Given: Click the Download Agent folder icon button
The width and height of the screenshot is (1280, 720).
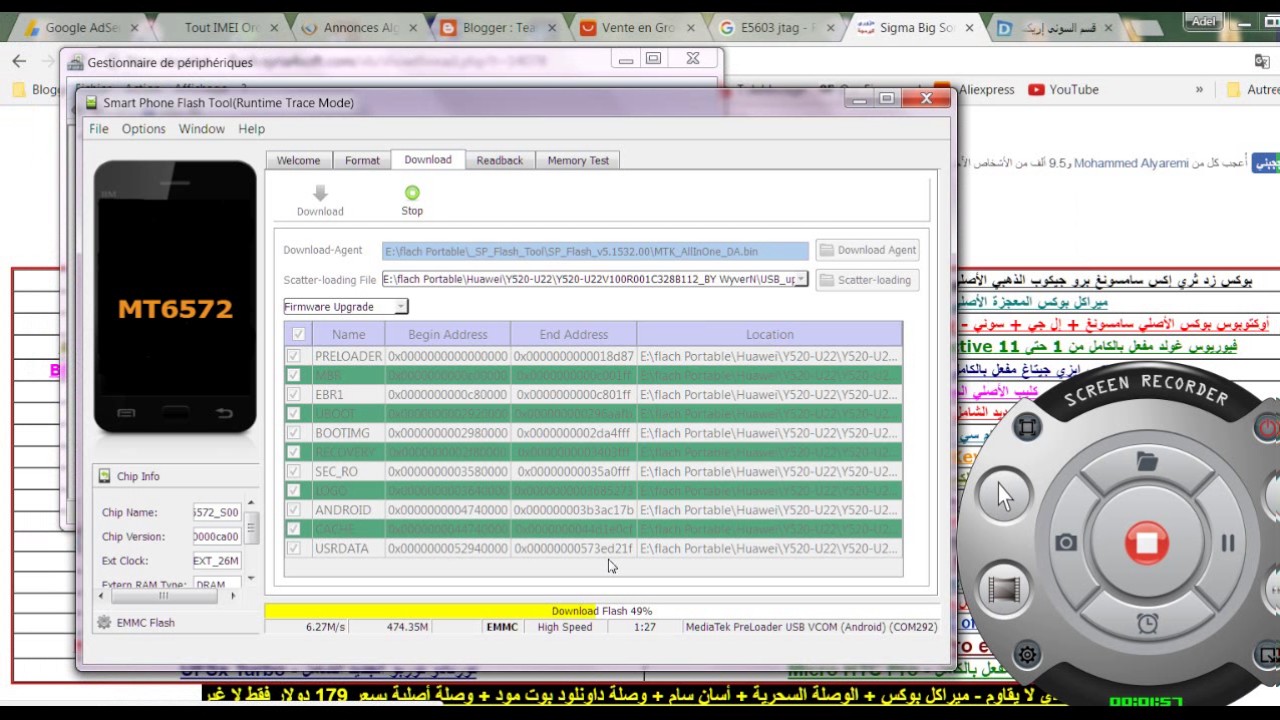Looking at the screenshot, I should [x=867, y=250].
